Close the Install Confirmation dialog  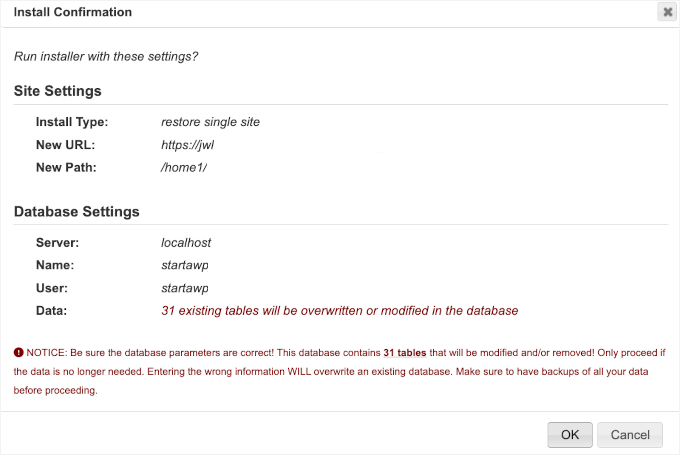pos(667,12)
